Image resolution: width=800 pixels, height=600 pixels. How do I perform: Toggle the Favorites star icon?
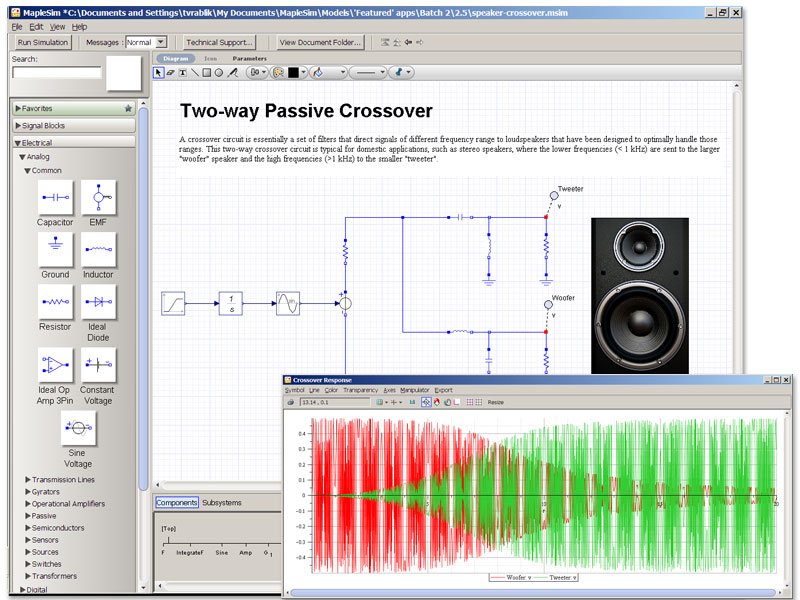pyautogui.click(x=128, y=108)
